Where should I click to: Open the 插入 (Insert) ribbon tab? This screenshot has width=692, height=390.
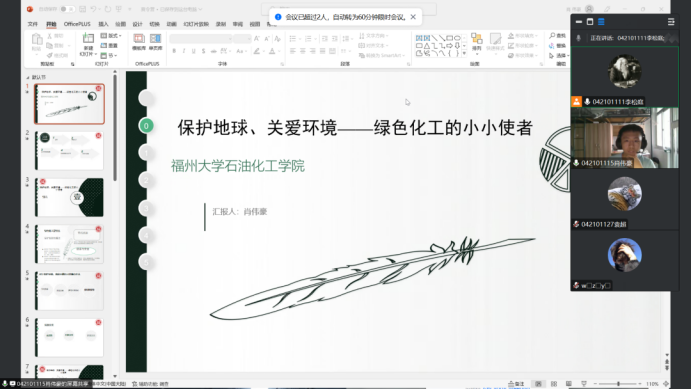pyautogui.click(x=103, y=24)
